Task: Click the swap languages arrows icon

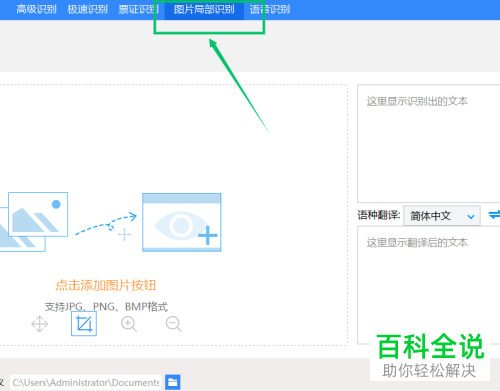Action: click(x=494, y=215)
